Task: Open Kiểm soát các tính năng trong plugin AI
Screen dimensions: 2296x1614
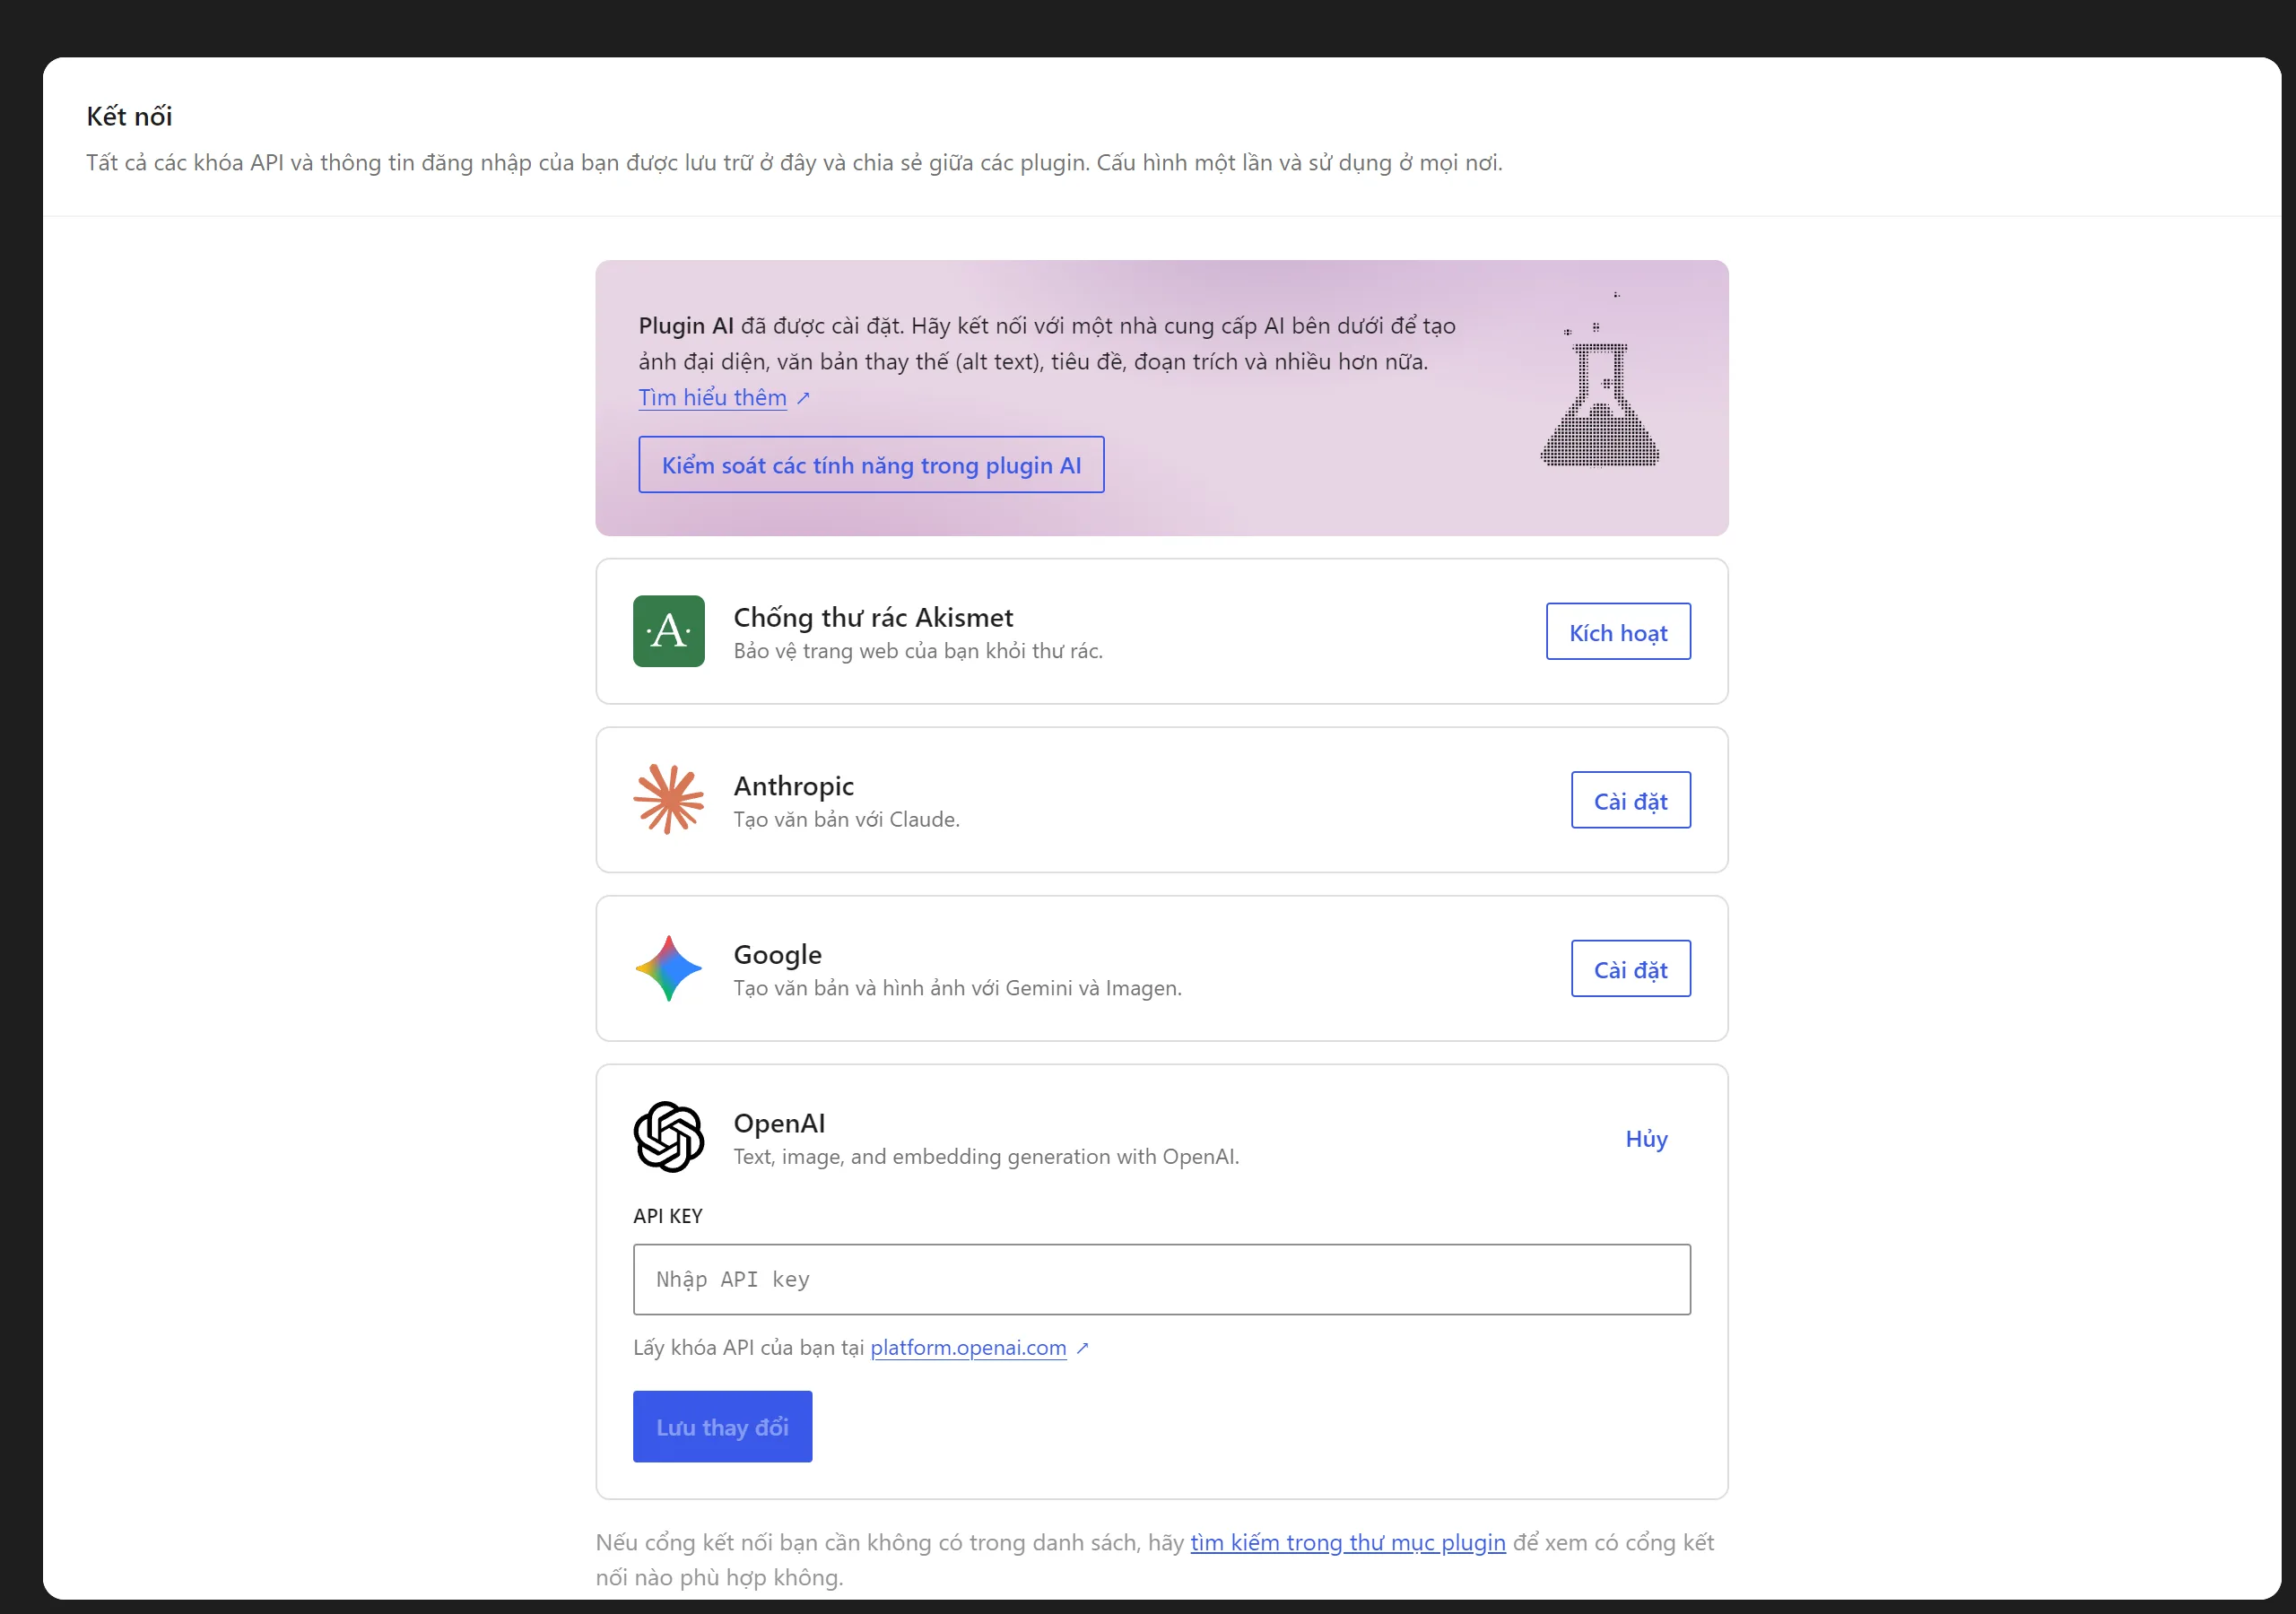Action: tap(871, 465)
